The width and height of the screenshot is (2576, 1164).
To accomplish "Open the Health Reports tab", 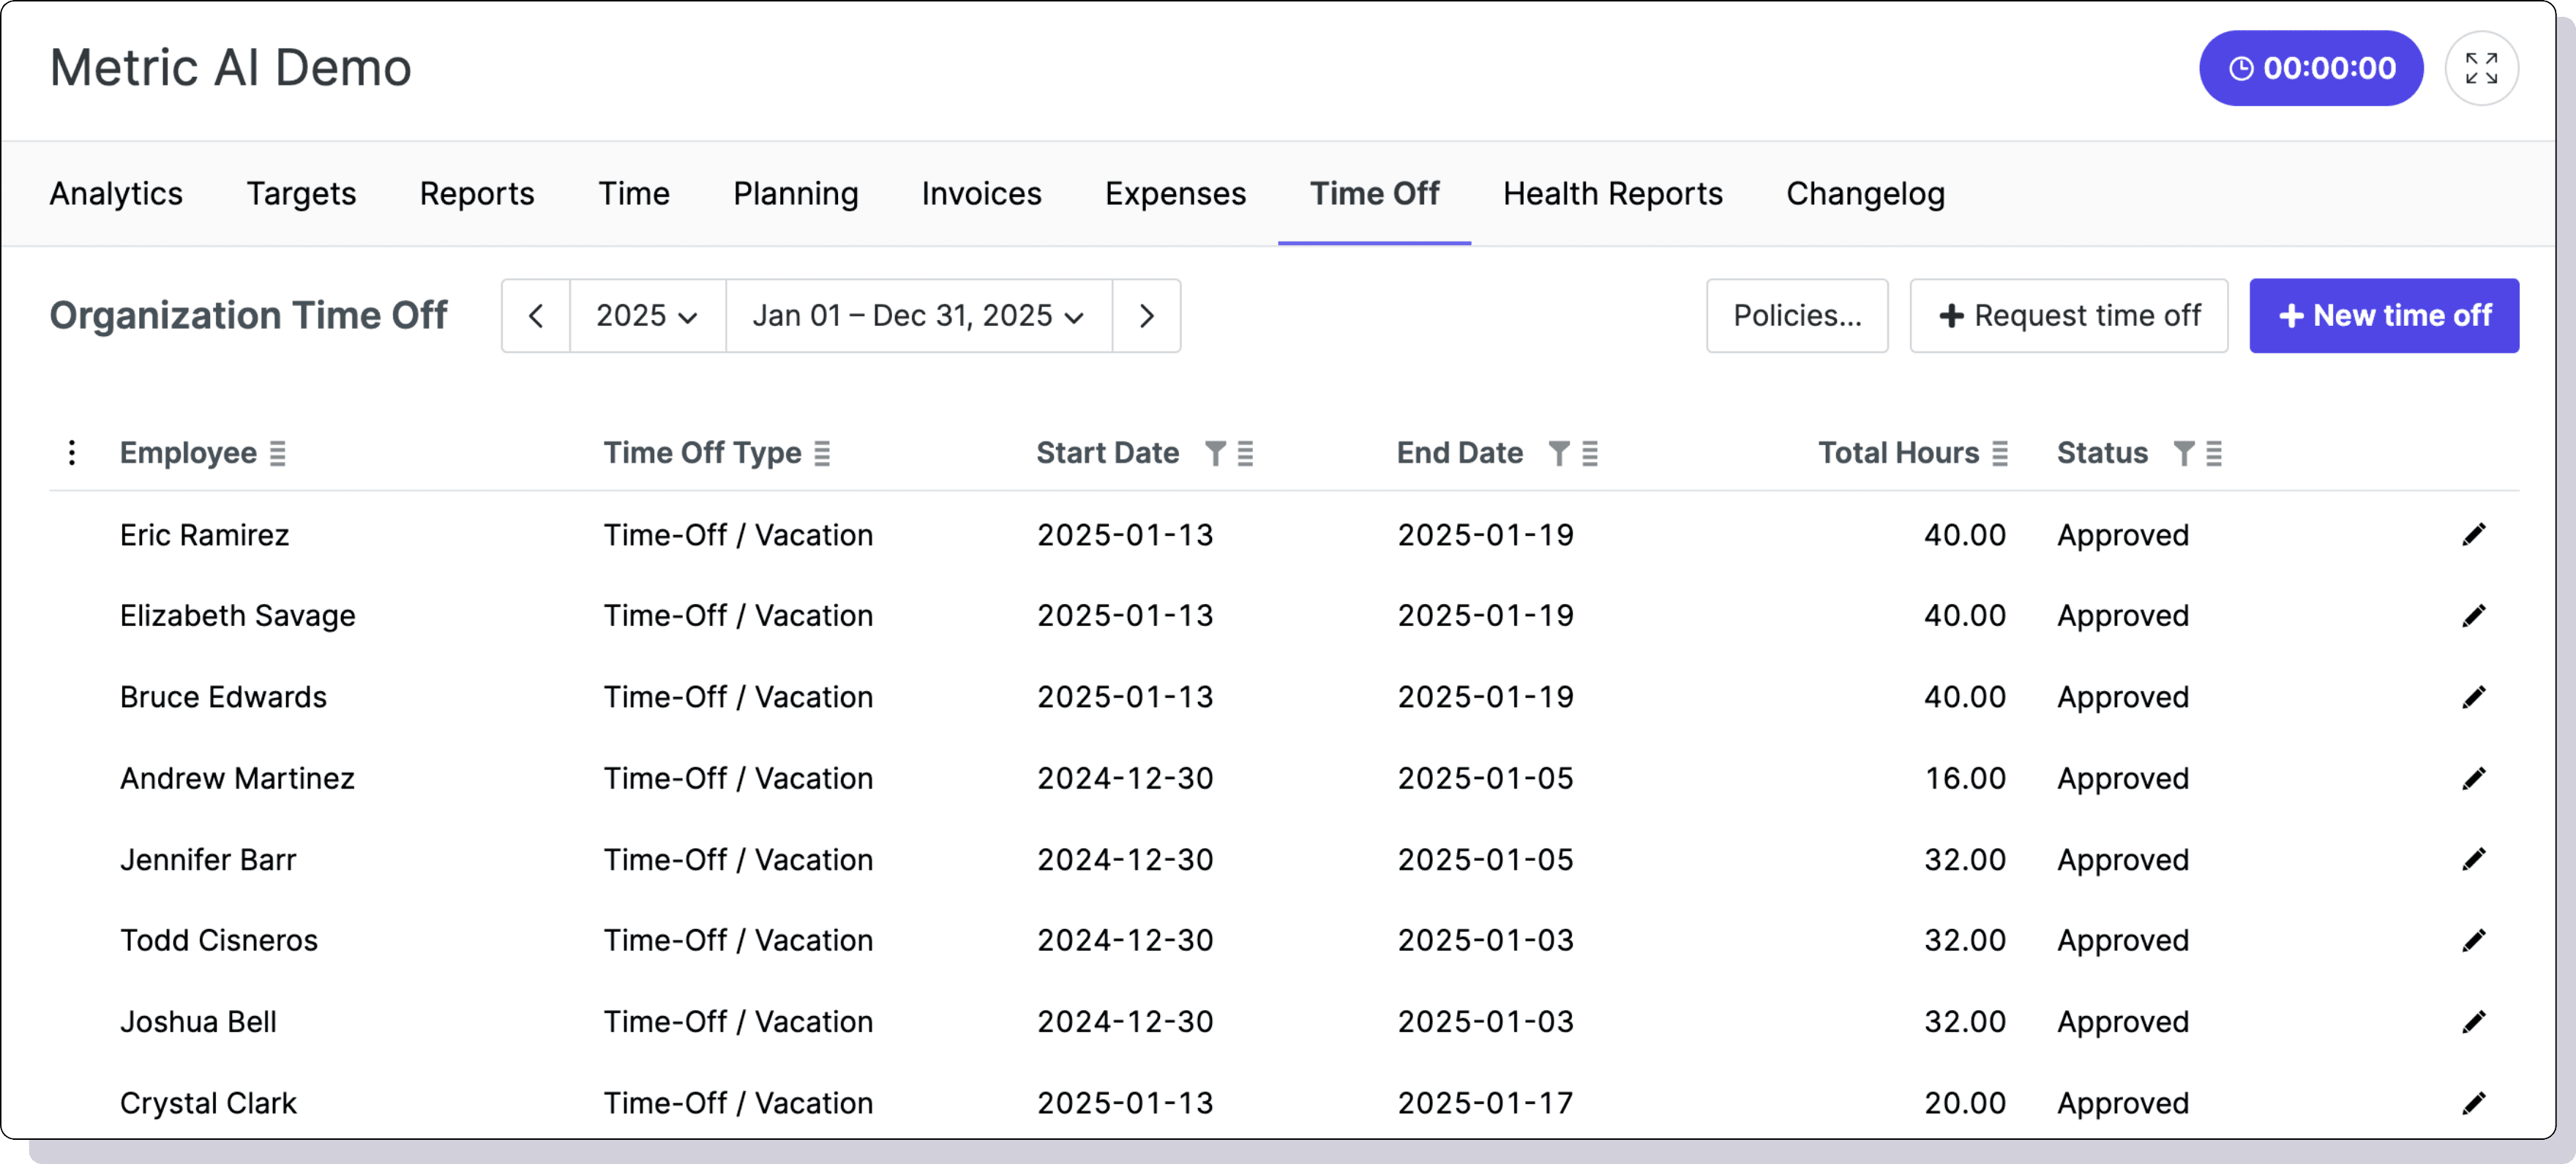I will pyautogui.click(x=1612, y=193).
